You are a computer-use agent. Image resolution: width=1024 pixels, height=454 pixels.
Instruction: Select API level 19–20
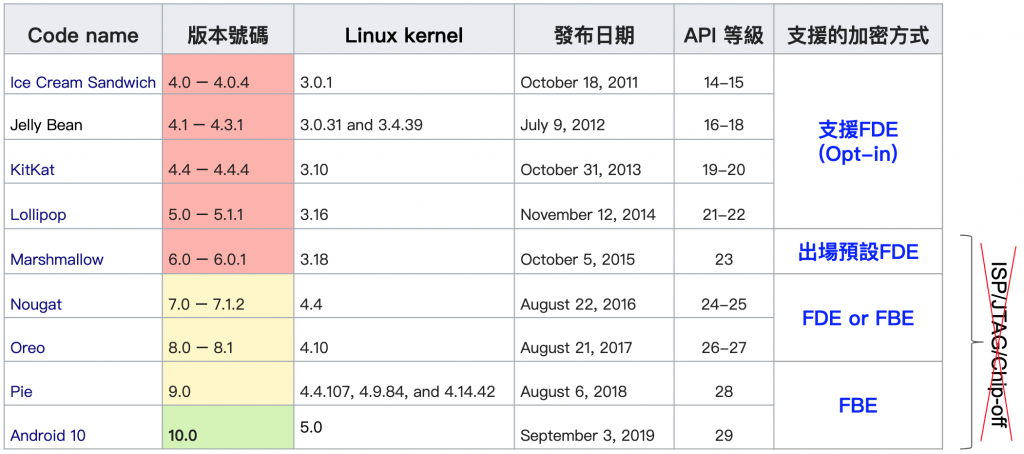tap(724, 161)
